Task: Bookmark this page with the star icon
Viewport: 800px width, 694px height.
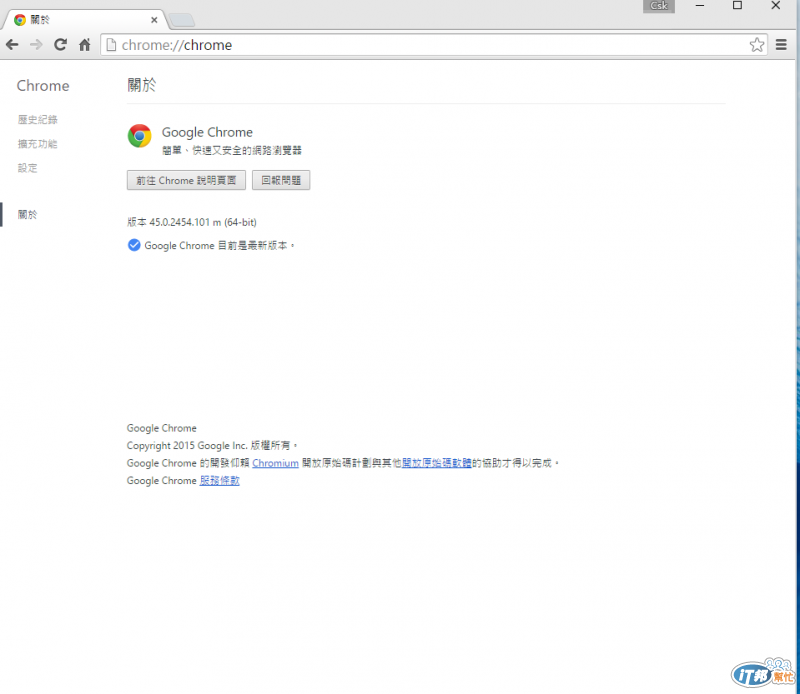Action: coord(757,45)
